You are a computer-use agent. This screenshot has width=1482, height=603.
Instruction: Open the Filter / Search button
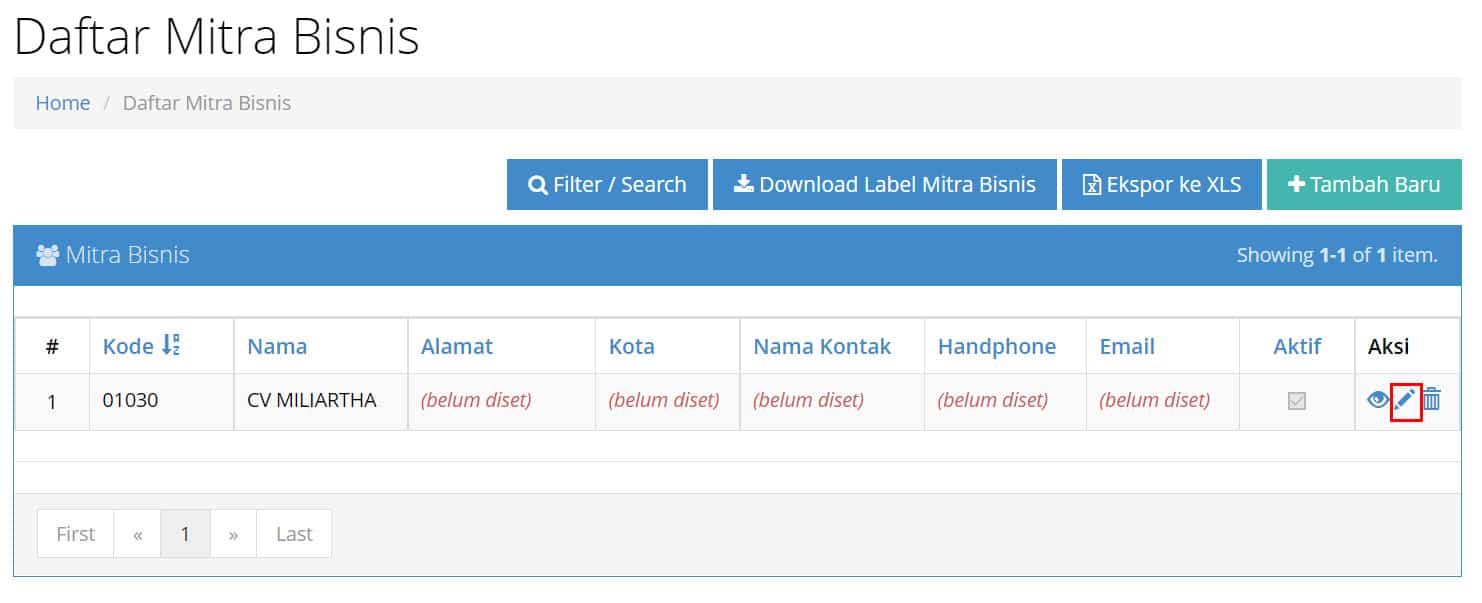(x=607, y=184)
